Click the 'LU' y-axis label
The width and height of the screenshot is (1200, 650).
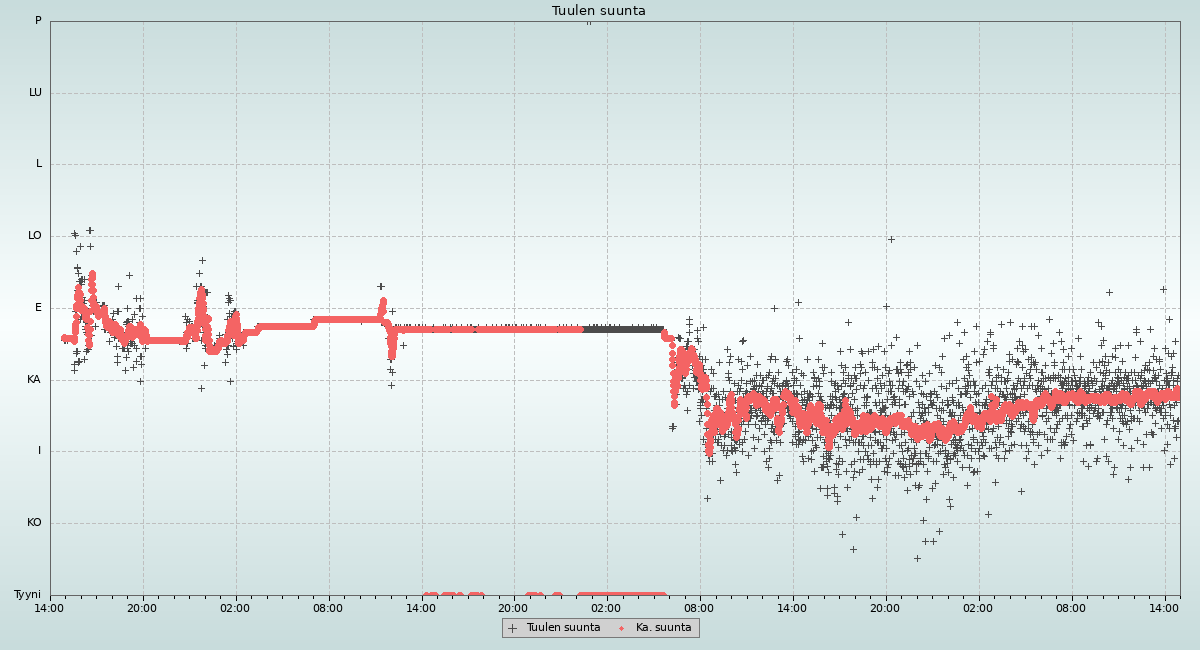click(35, 93)
